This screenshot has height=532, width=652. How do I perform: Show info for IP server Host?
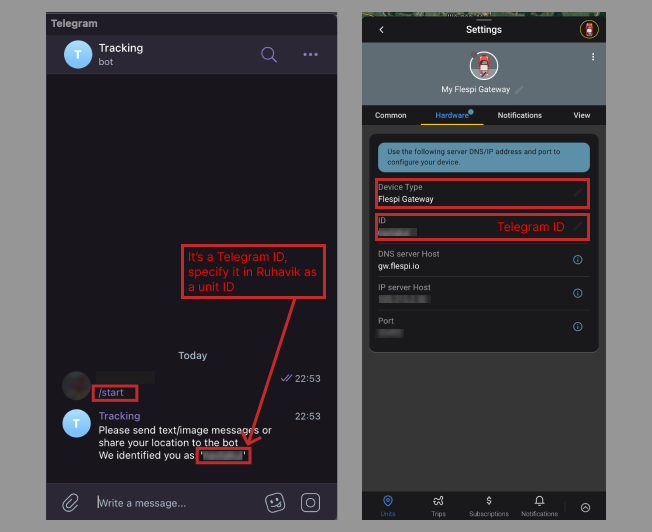(578, 293)
